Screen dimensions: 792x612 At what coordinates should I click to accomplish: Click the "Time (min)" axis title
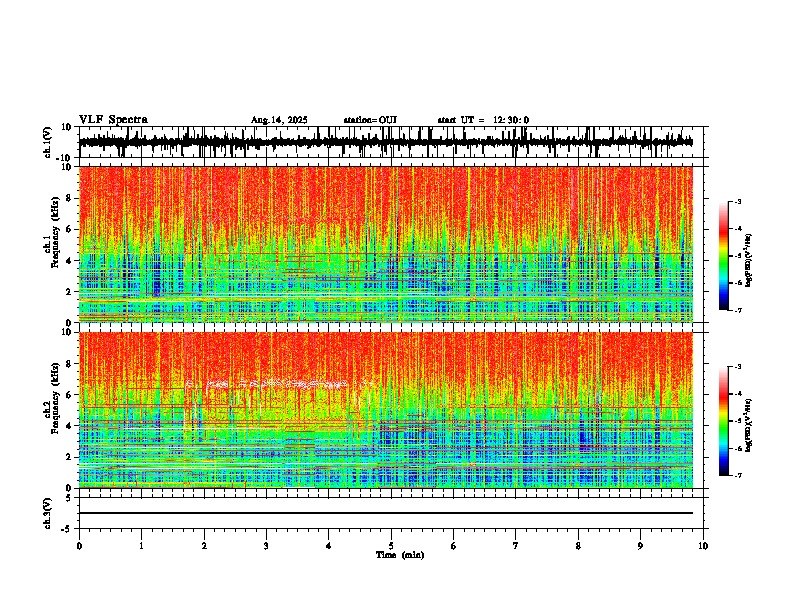tap(400, 555)
